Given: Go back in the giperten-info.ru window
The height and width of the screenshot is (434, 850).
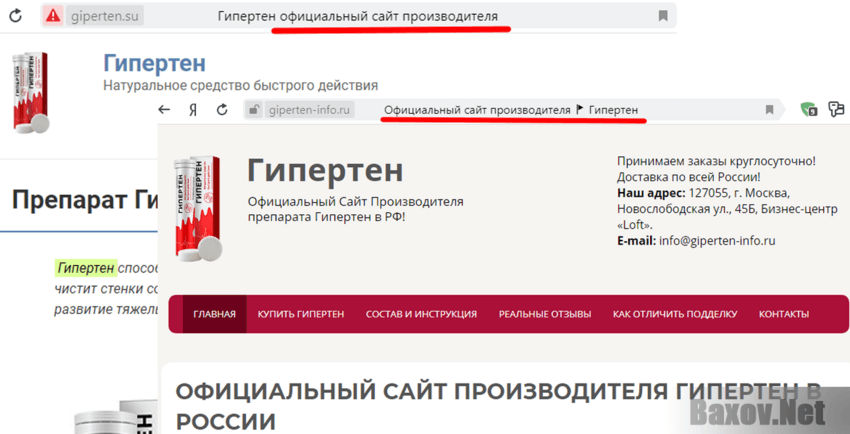Looking at the screenshot, I should pos(164,111).
